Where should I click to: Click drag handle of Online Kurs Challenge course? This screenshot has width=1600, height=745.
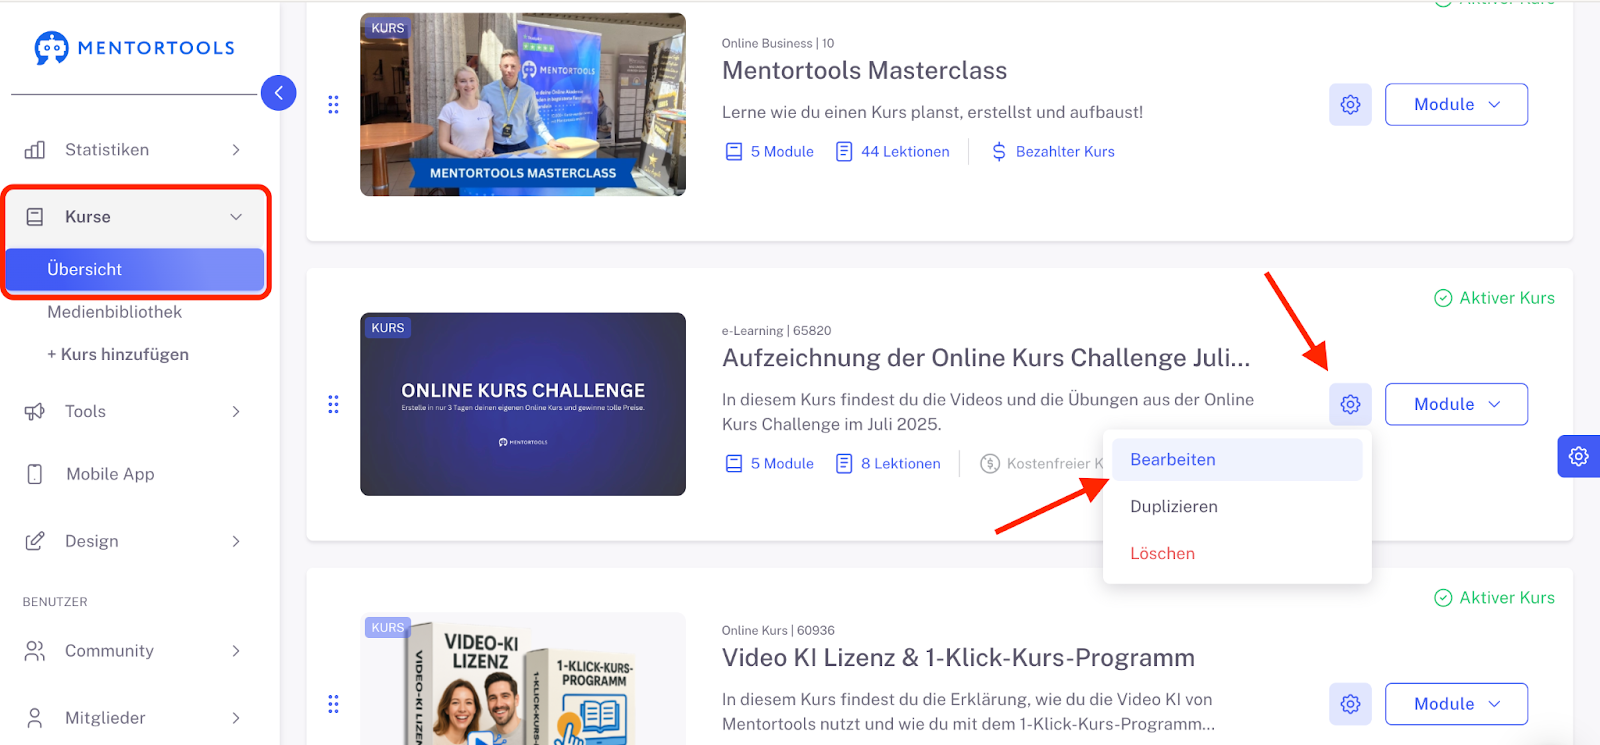coord(333,404)
